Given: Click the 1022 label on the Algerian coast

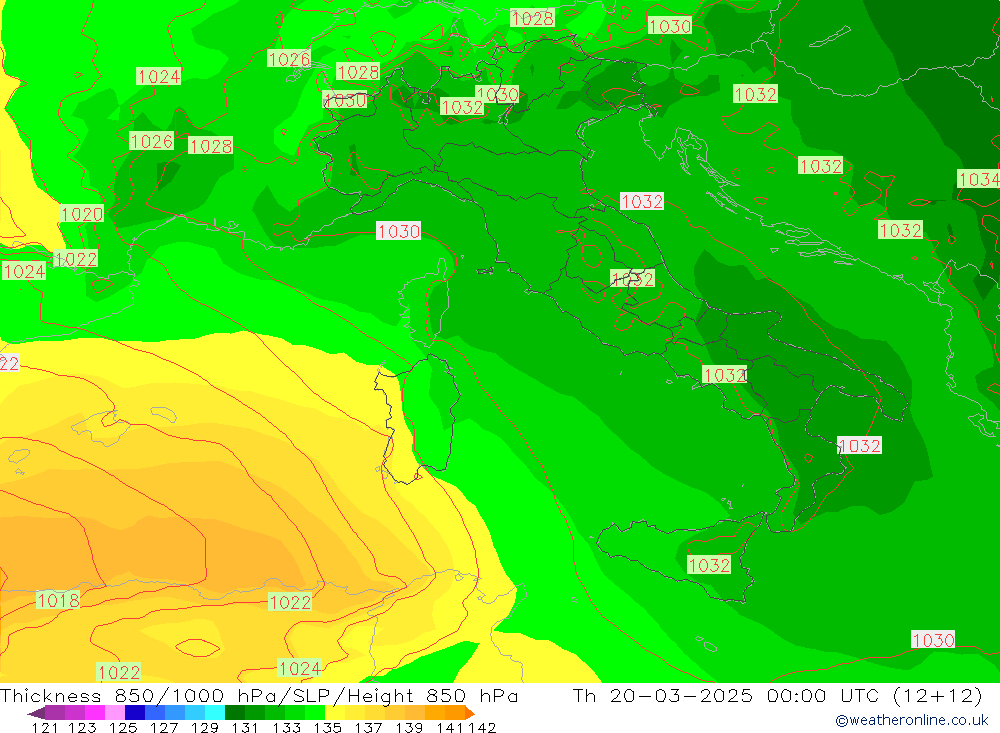Looking at the screenshot, I should click(290, 602).
